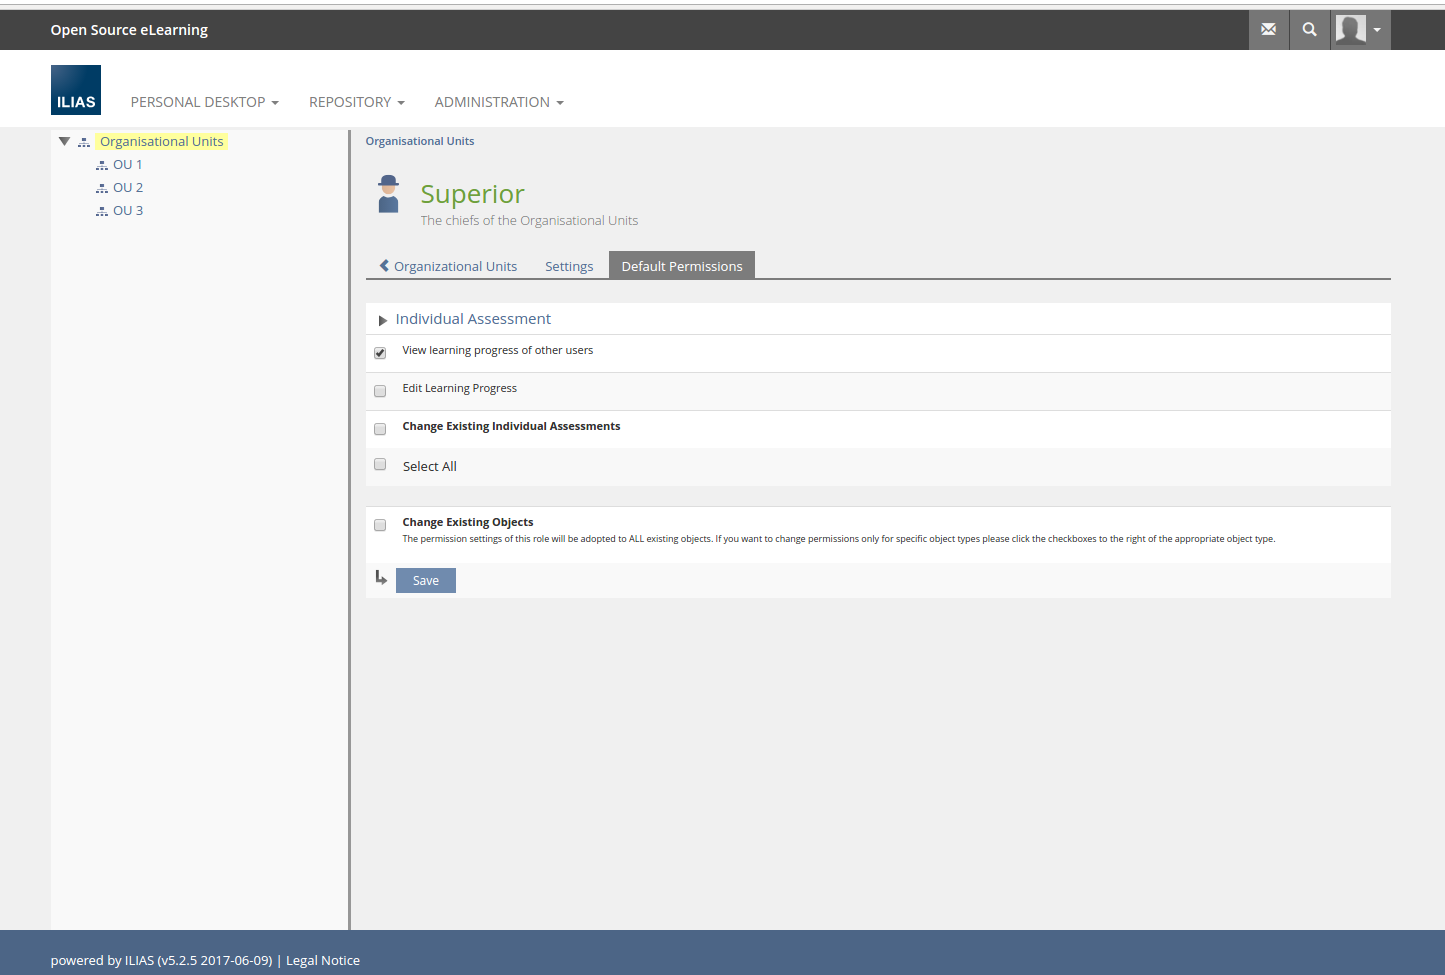1445x975 pixels.
Task: Click the OU 2 org unit icon
Action: click(102, 188)
